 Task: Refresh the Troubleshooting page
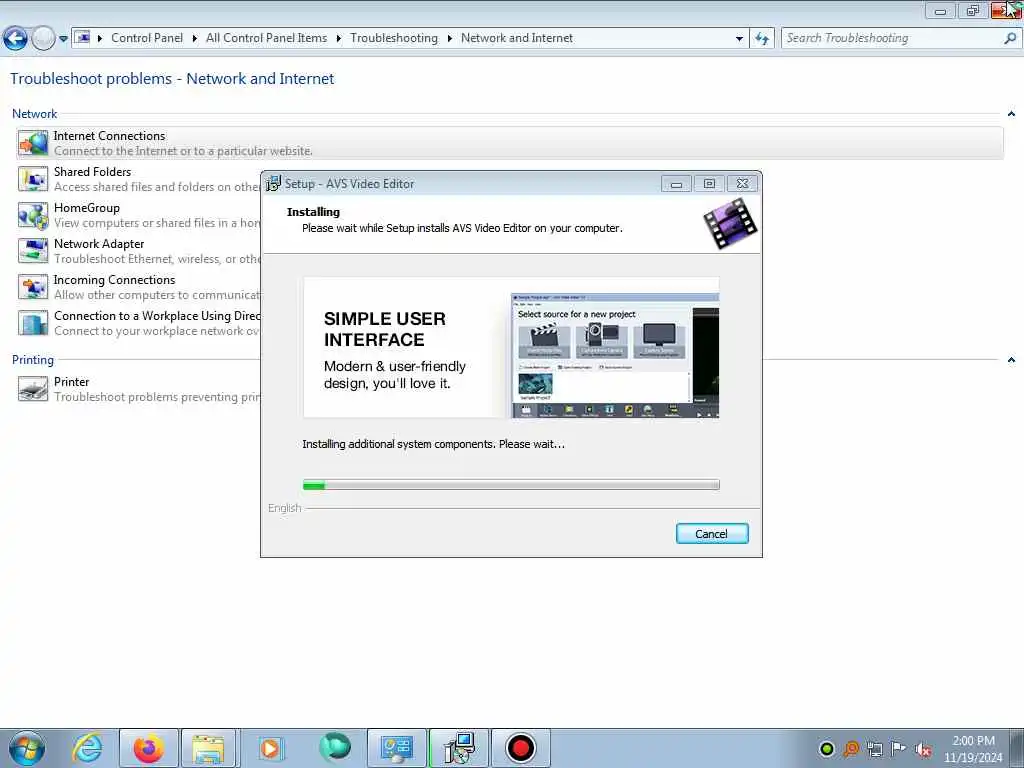coord(762,39)
